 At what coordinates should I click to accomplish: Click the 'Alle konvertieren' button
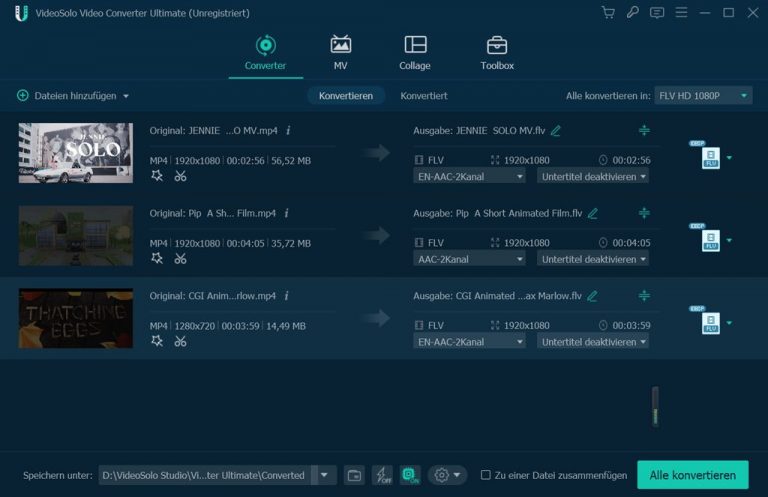tap(693, 475)
